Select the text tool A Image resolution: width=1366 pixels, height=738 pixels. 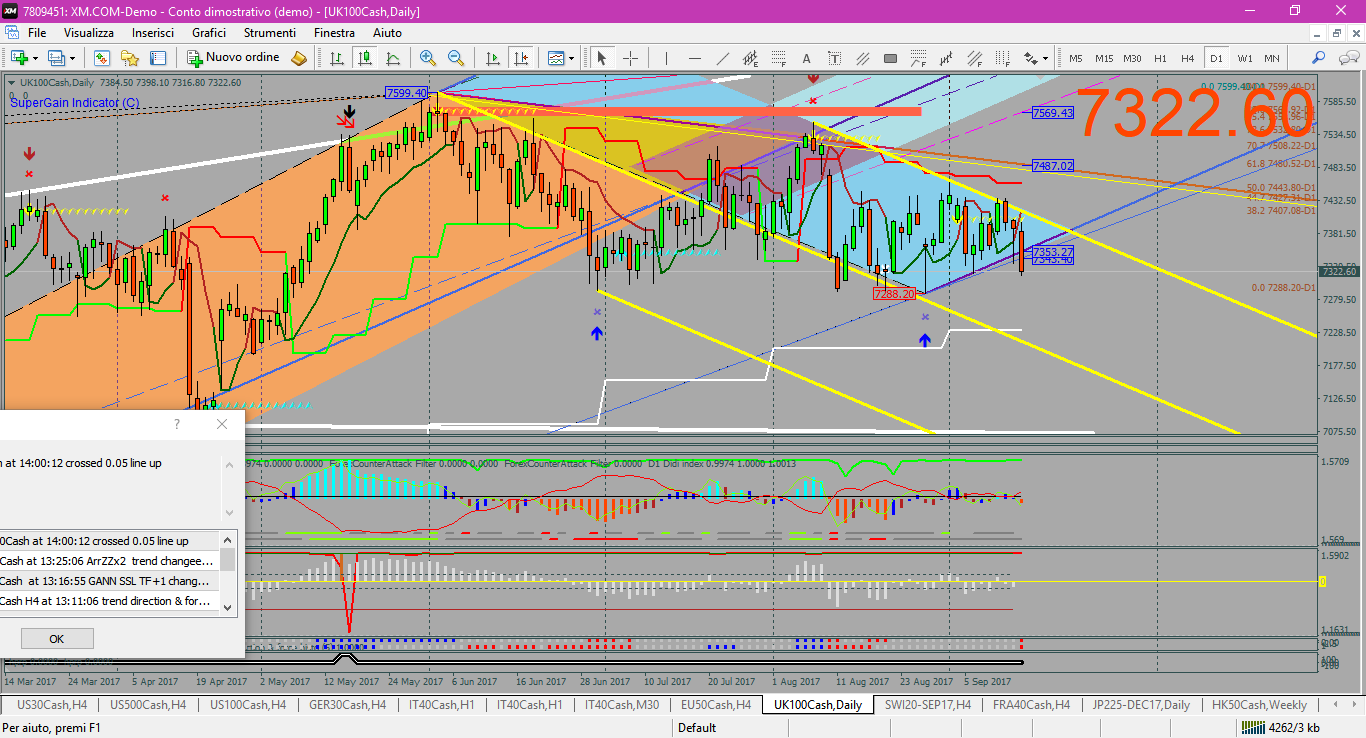[807, 58]
